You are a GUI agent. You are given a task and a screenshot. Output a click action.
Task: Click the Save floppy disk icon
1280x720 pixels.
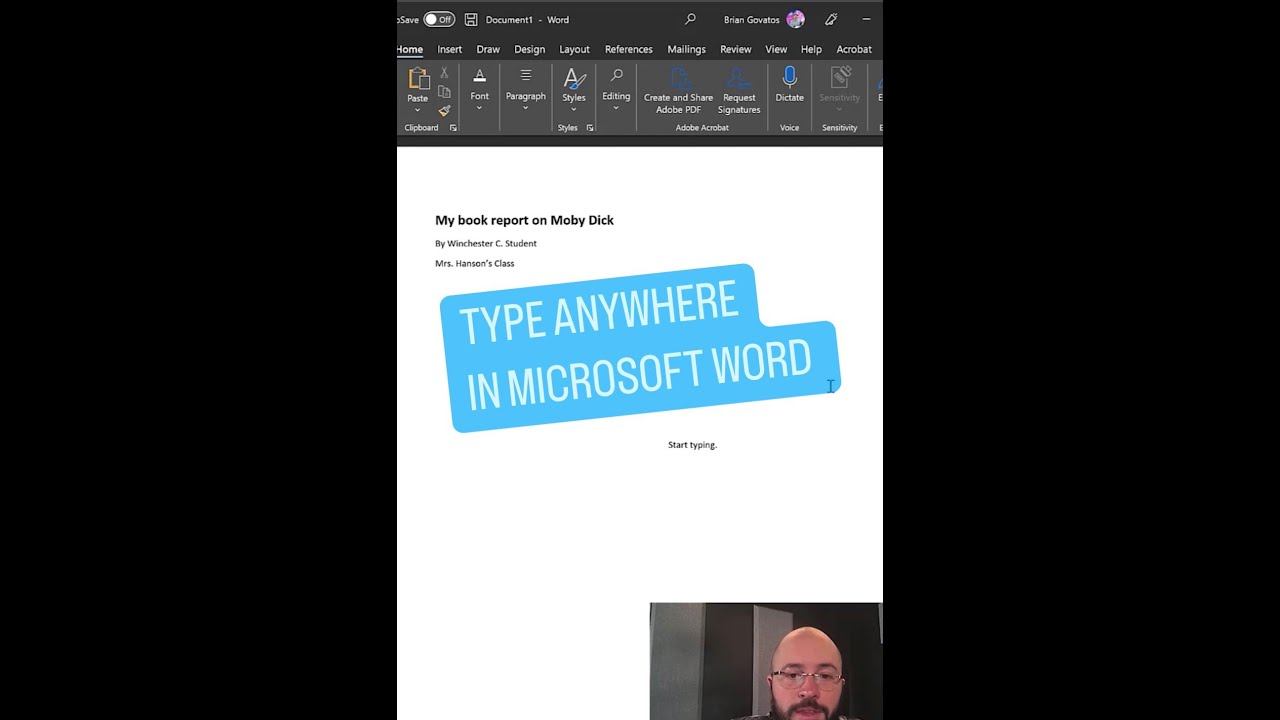[471, 19]
